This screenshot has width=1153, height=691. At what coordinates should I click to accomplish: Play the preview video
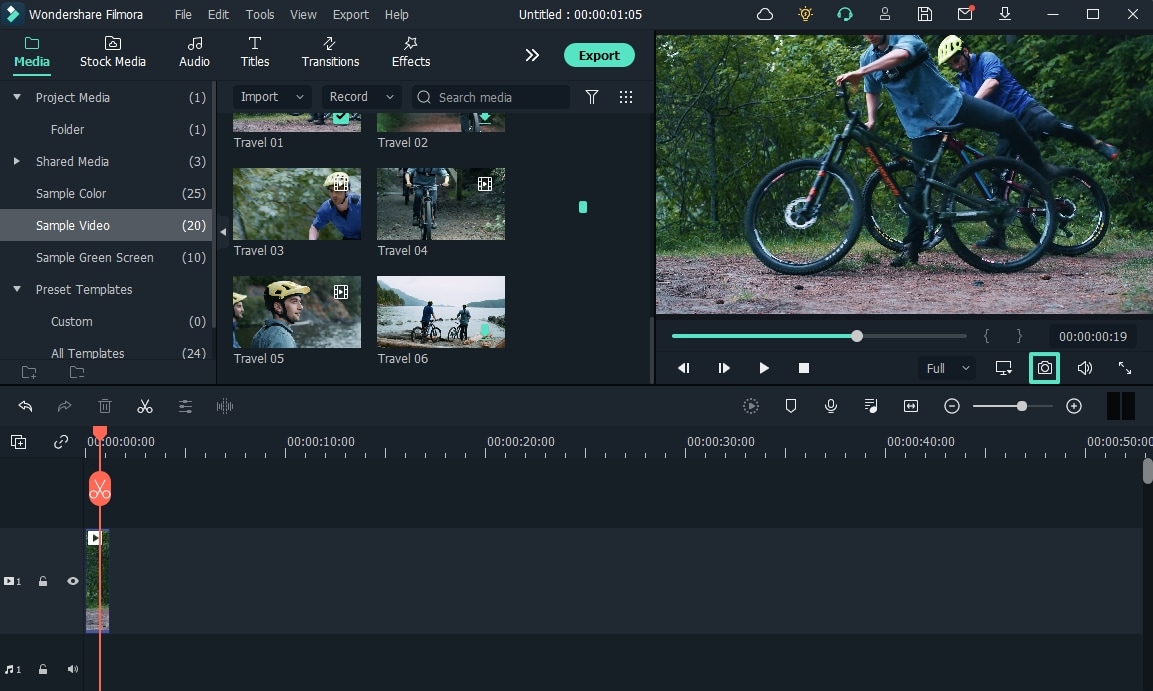click(x=764, y=368)
